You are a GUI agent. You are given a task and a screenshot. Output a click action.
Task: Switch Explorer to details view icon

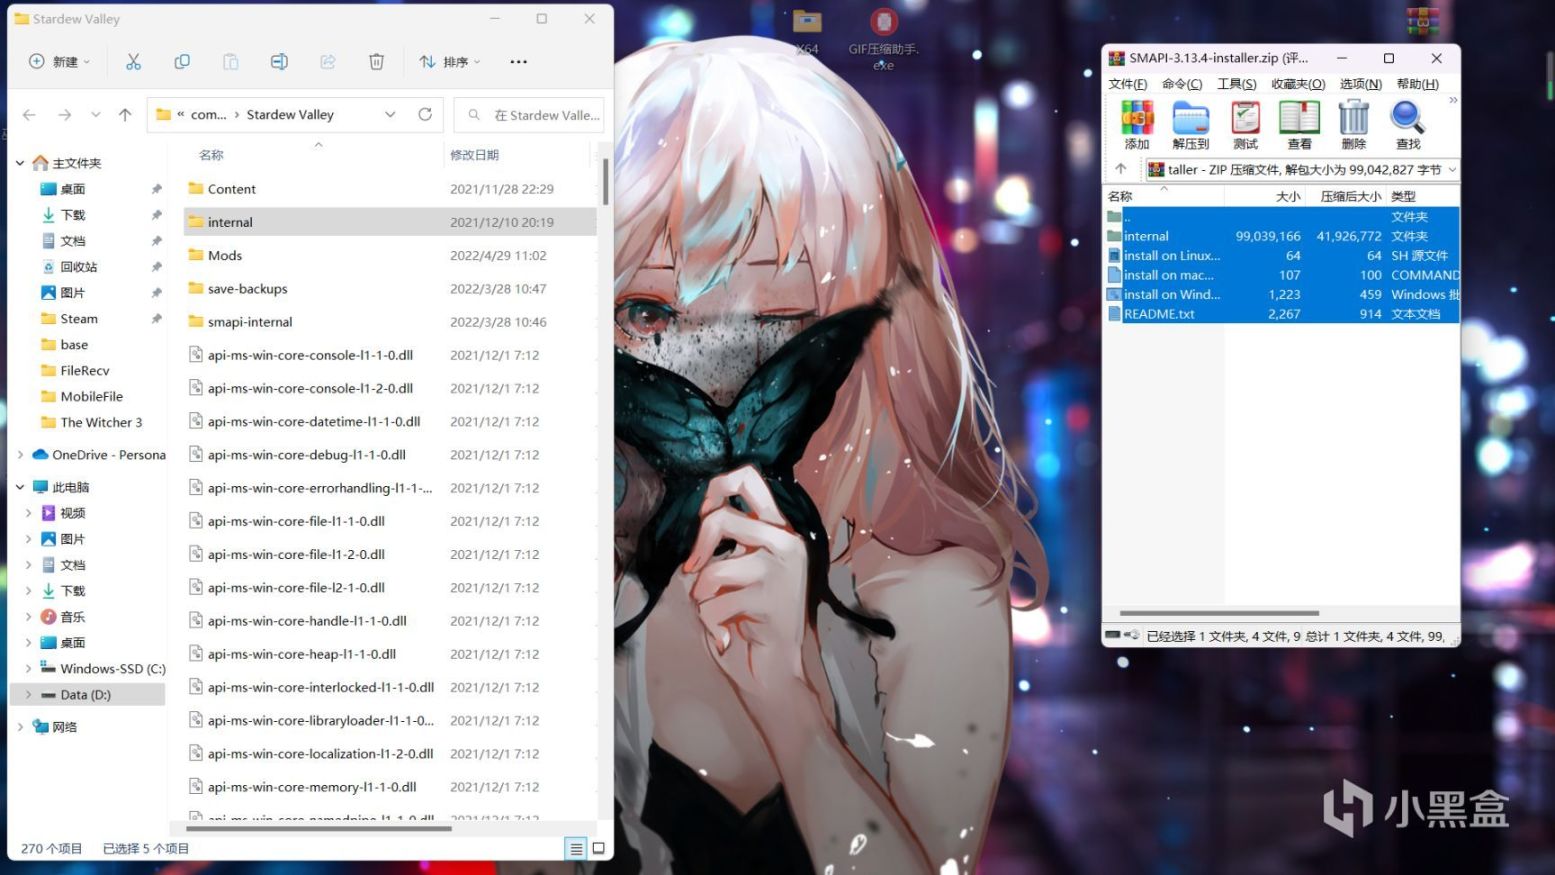pos(576,849)
